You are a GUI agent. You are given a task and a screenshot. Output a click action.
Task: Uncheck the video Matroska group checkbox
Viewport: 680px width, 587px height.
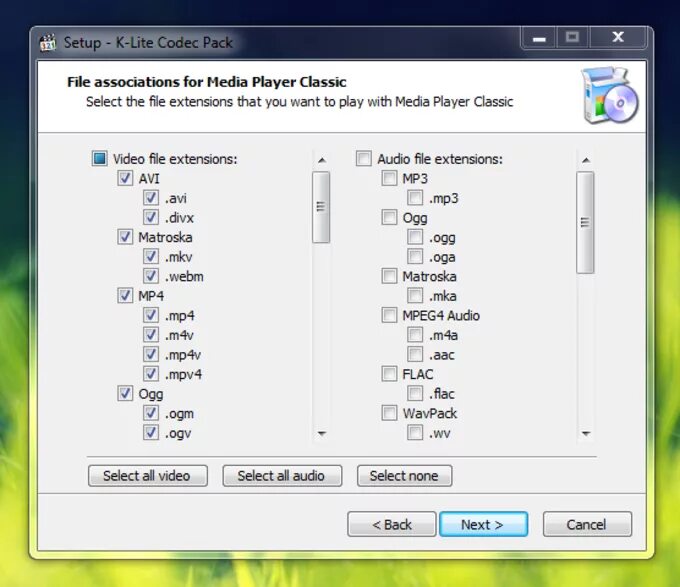[x=125, y=237]
